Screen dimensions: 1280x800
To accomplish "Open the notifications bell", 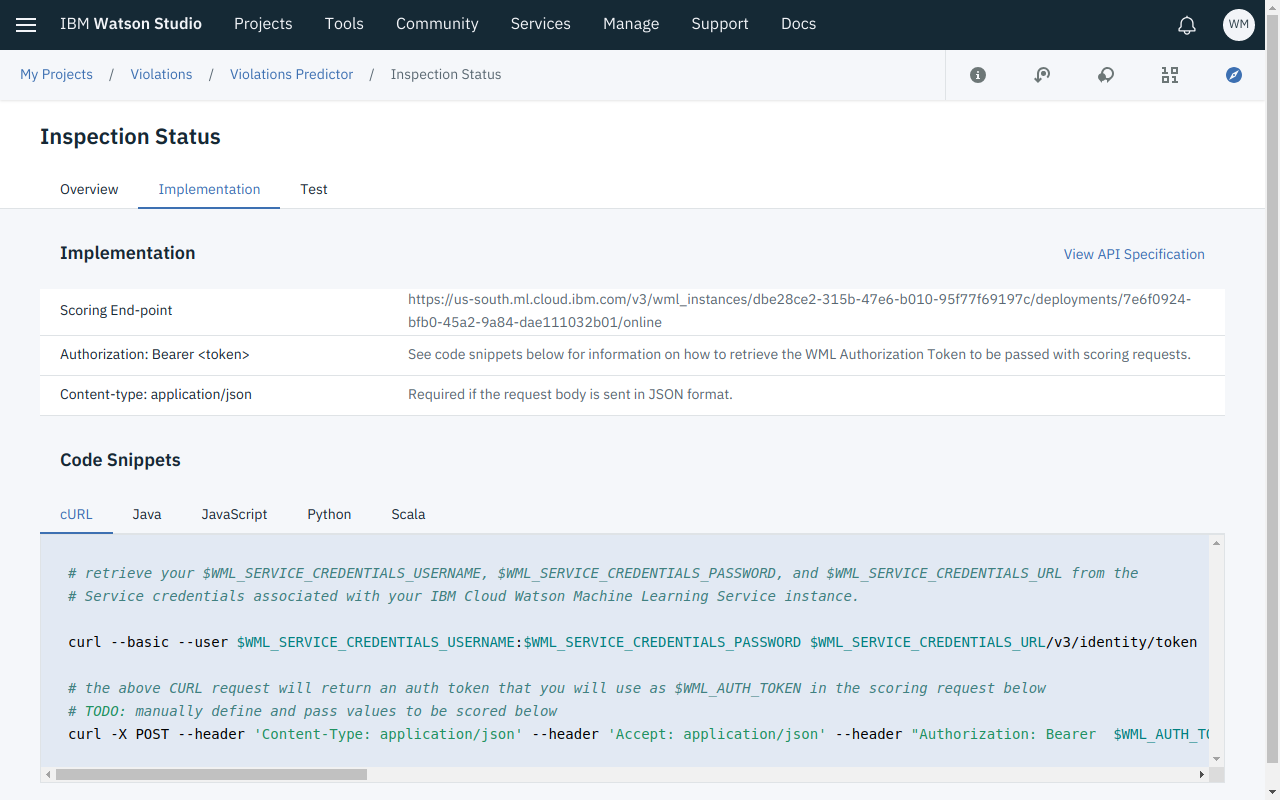I will point(1187,25).
